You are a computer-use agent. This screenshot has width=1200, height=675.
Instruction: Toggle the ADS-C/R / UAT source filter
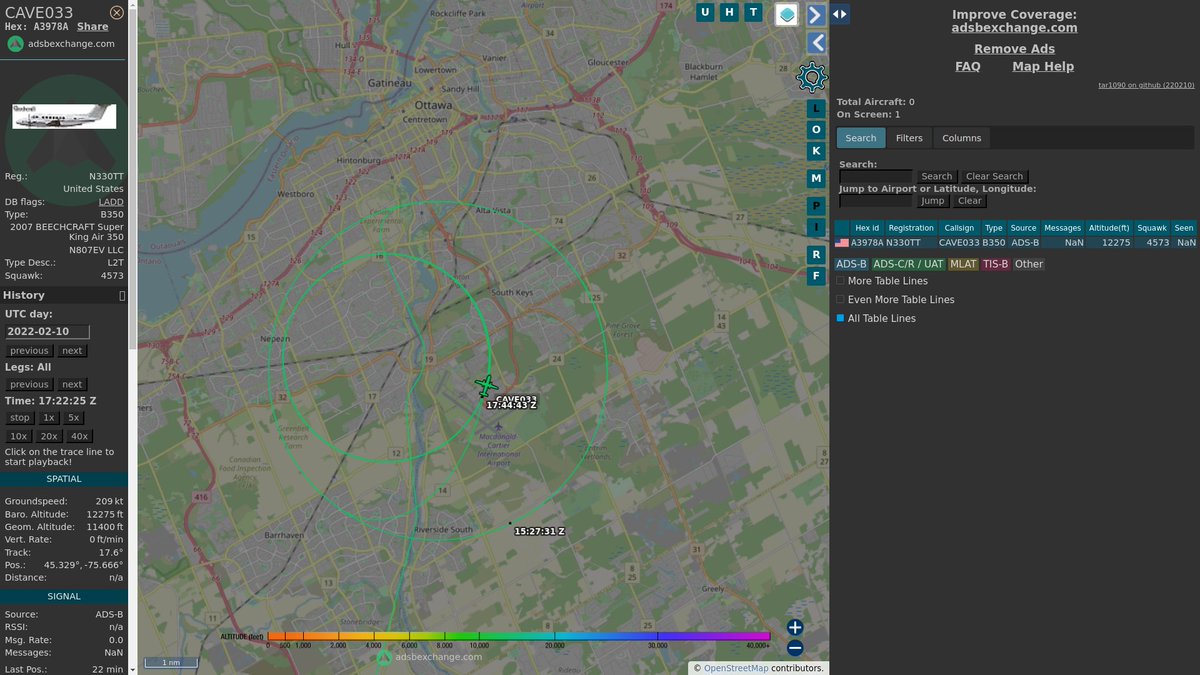point(908,264)
